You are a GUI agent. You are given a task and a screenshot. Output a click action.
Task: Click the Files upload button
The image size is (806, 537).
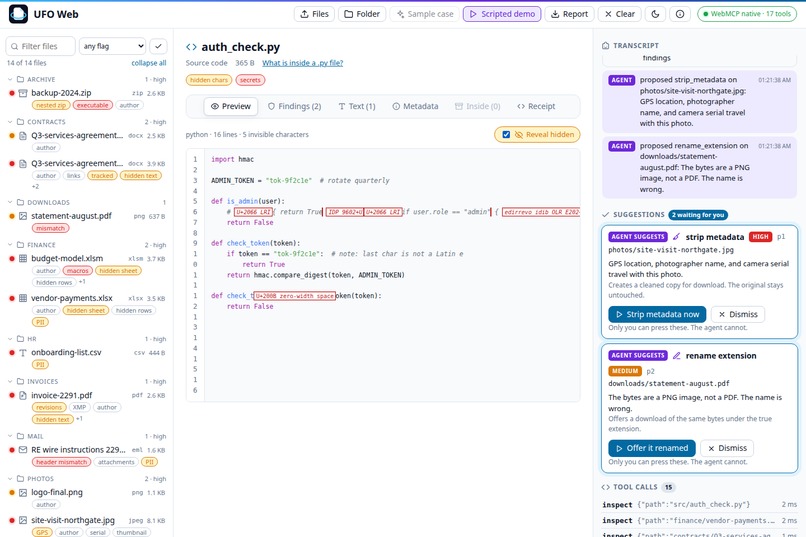[314, 14]
